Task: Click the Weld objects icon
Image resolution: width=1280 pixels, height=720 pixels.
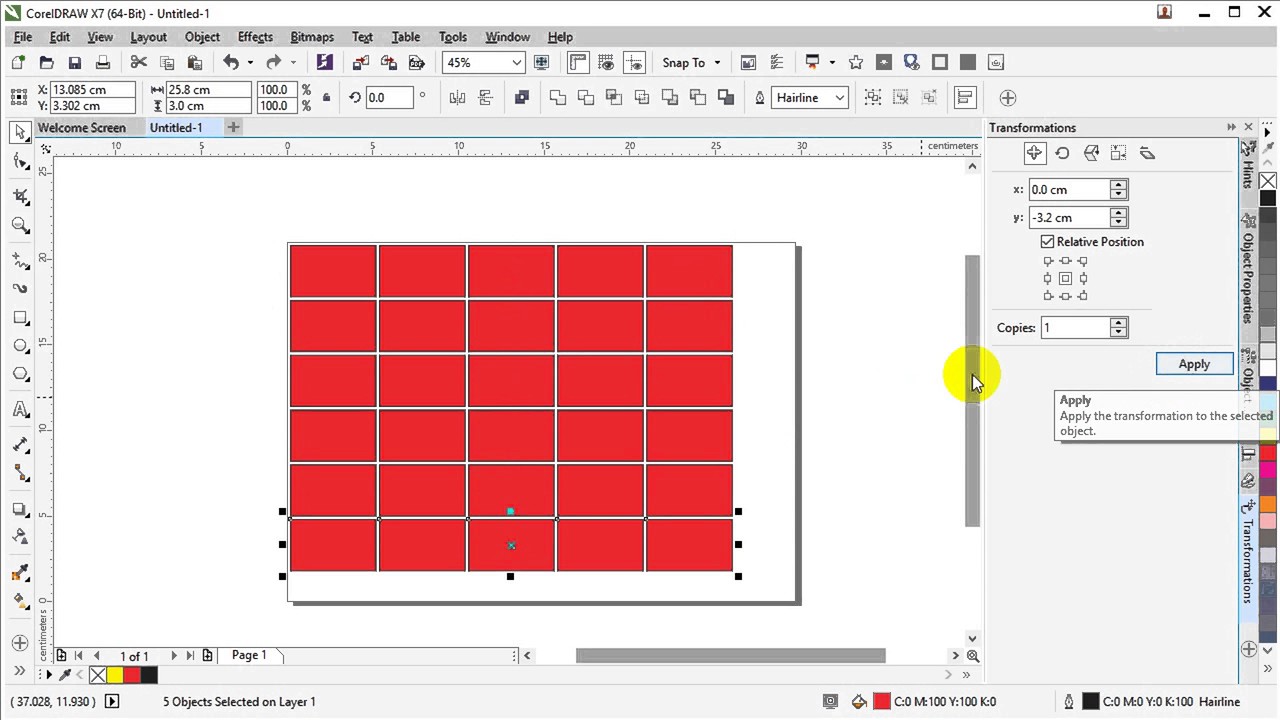Action: (x=558, y=97)
